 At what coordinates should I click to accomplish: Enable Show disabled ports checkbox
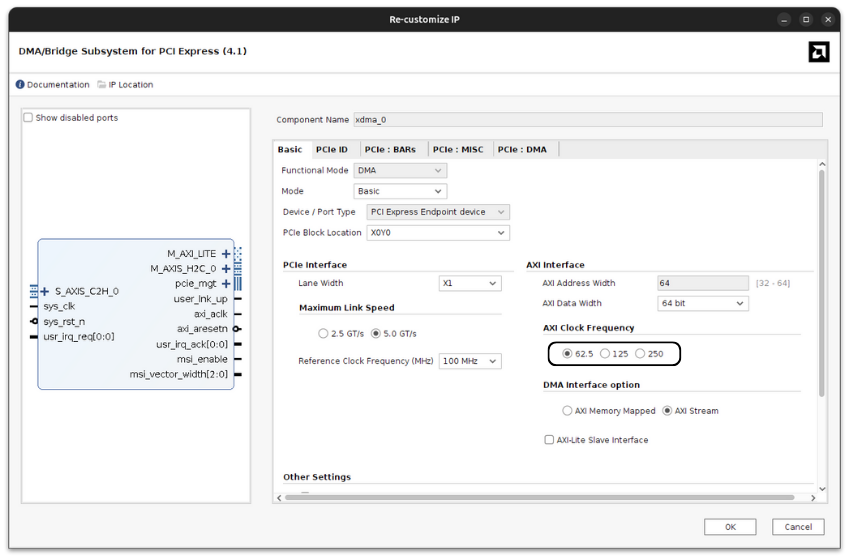29,118
